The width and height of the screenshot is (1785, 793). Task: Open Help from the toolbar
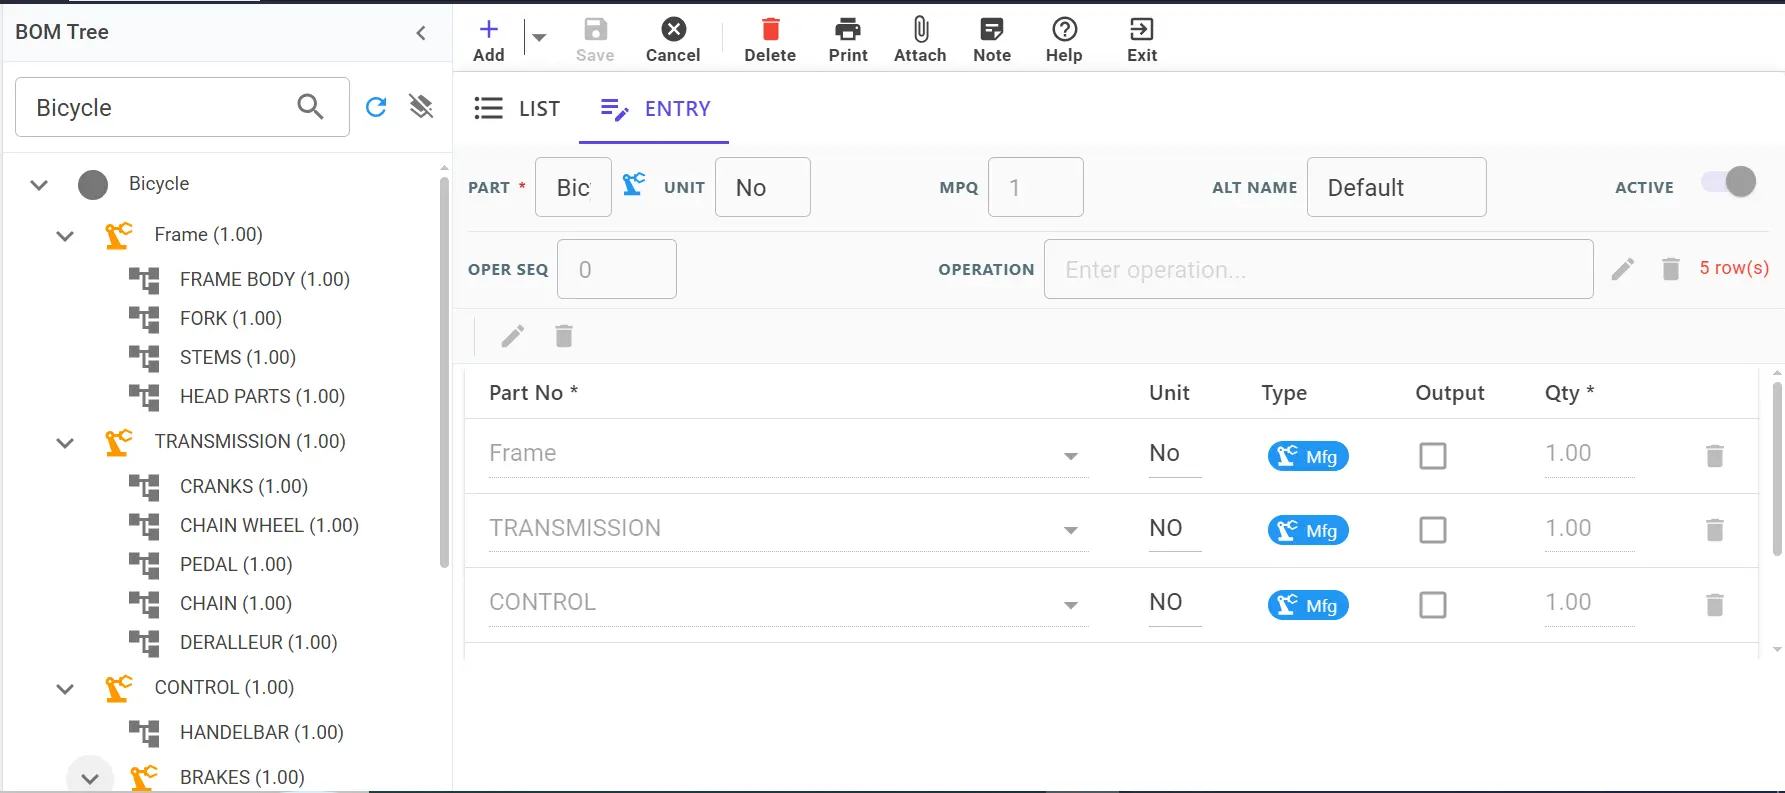point(1064,40)
